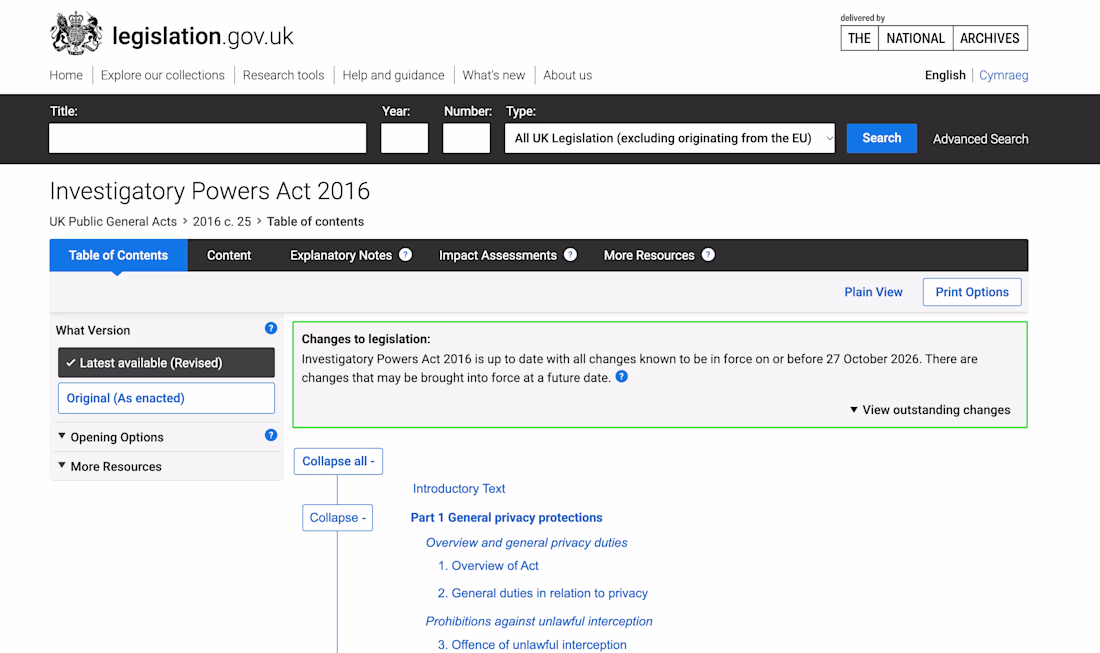
Task: Expand Opening Options in the sidebar
Action: [110, 437]
